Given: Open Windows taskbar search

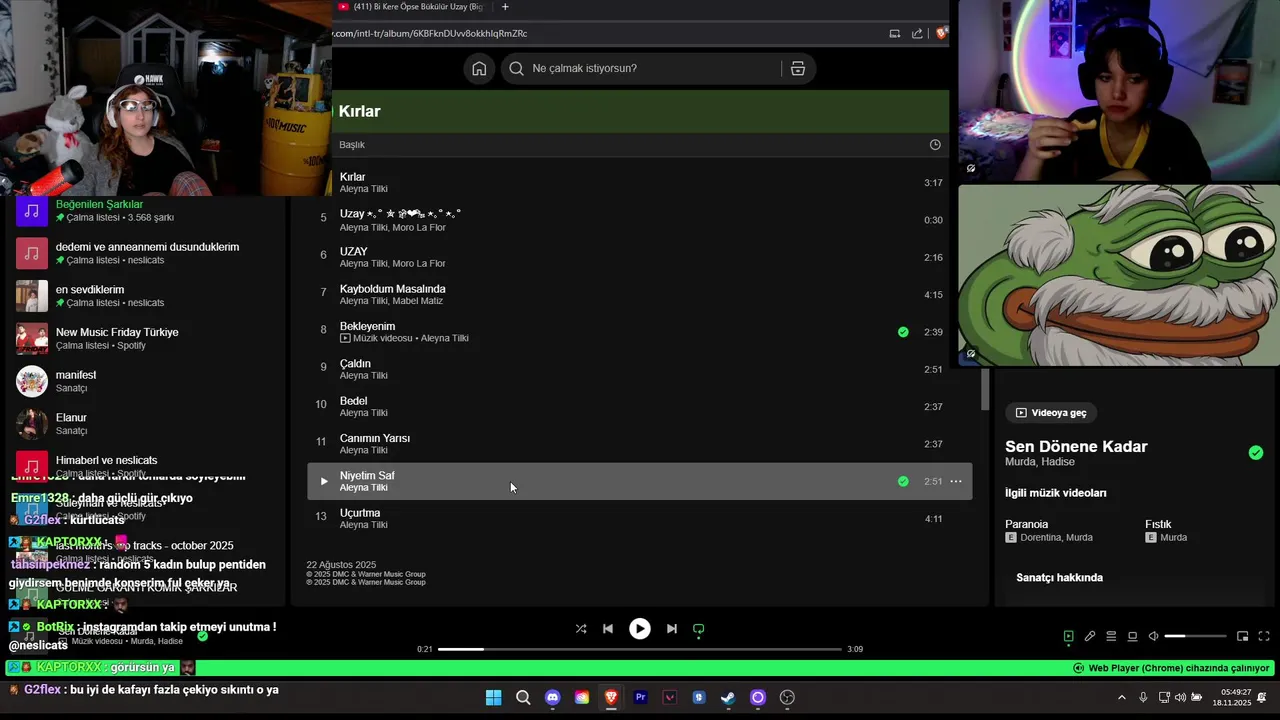Looking at the screenshot, I should click(x=523, y=698).
